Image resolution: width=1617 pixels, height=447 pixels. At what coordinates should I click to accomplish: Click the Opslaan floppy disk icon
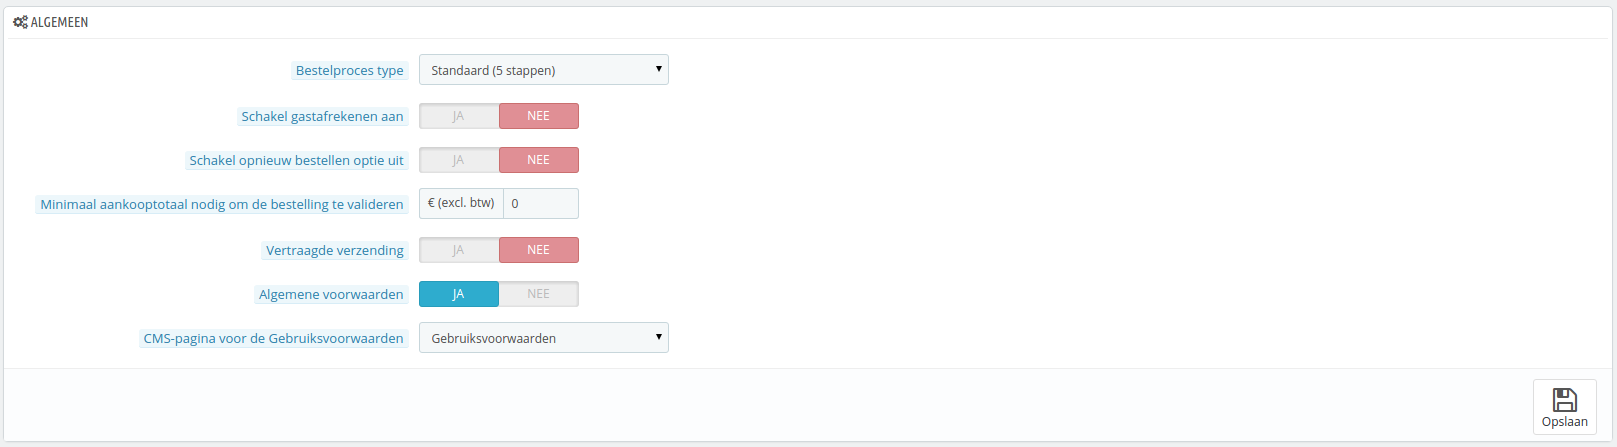click(x=1564, y=400)
